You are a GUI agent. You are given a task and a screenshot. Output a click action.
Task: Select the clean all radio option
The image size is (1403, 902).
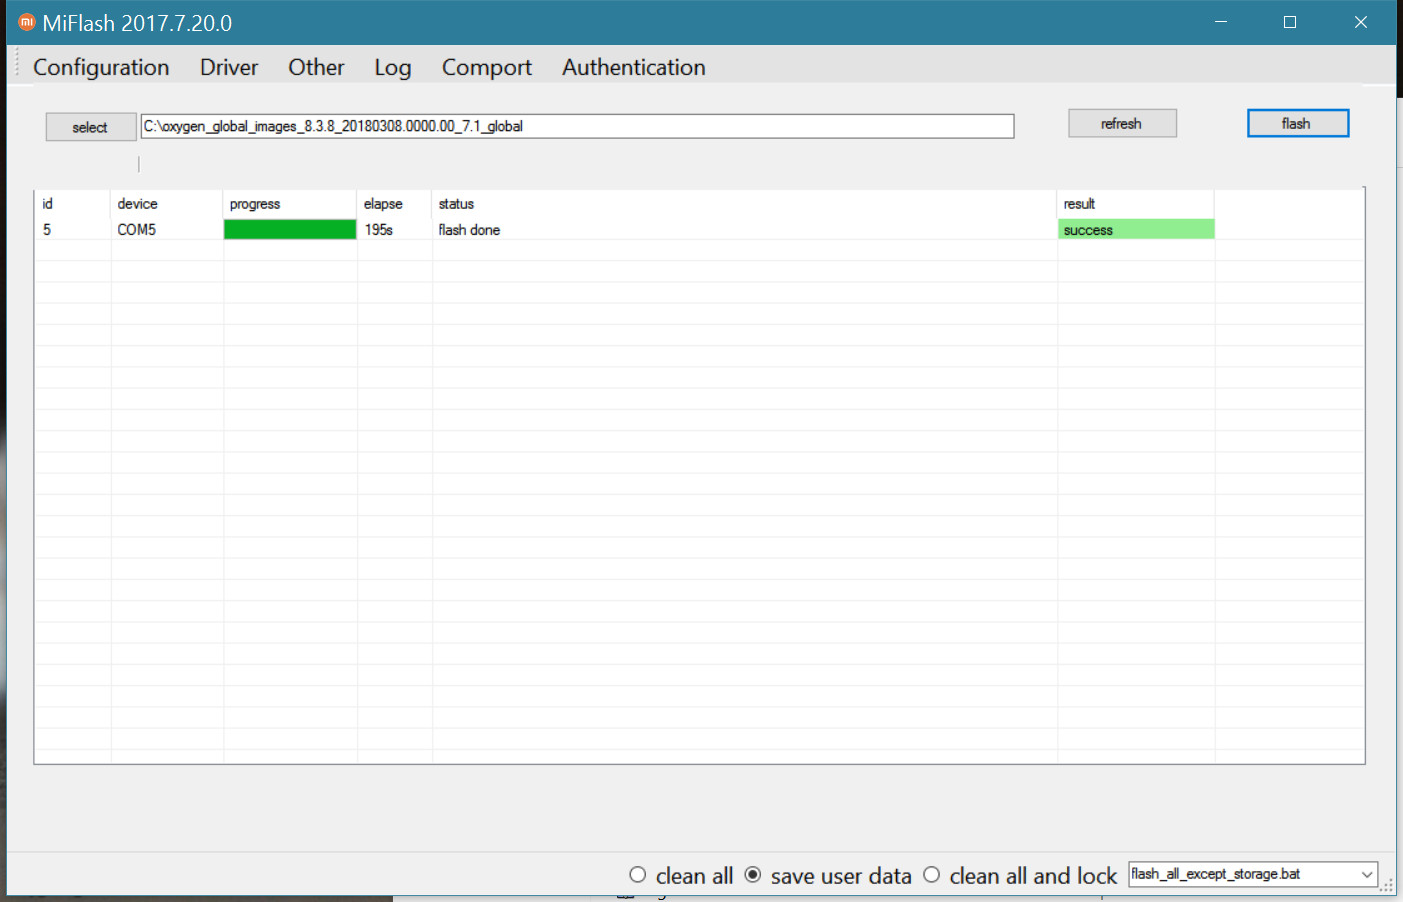(638, 875)
